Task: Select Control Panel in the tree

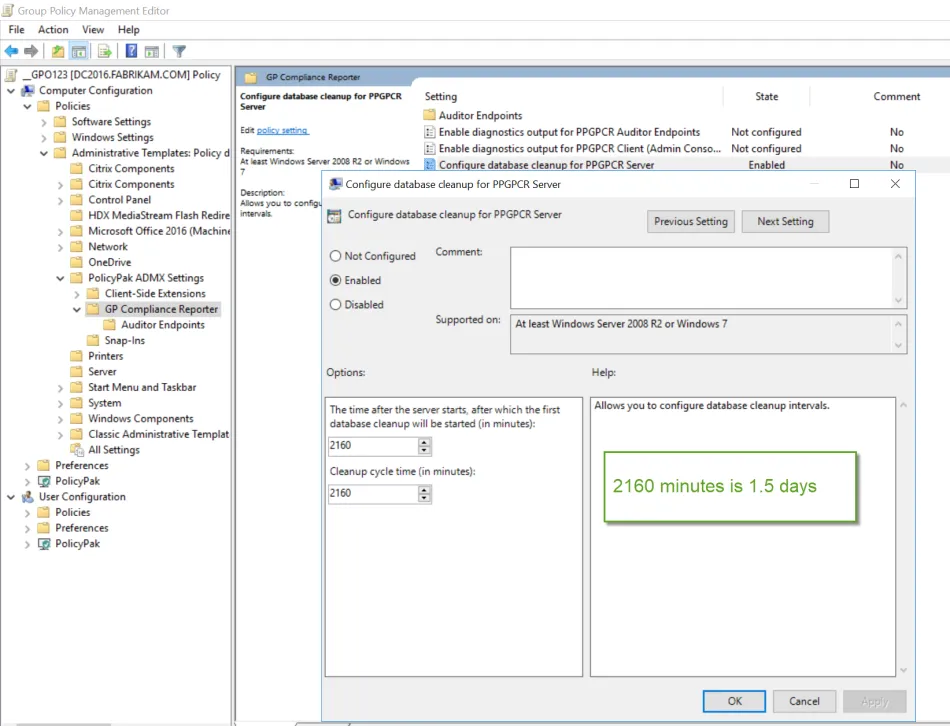Action: click(119, 200)
